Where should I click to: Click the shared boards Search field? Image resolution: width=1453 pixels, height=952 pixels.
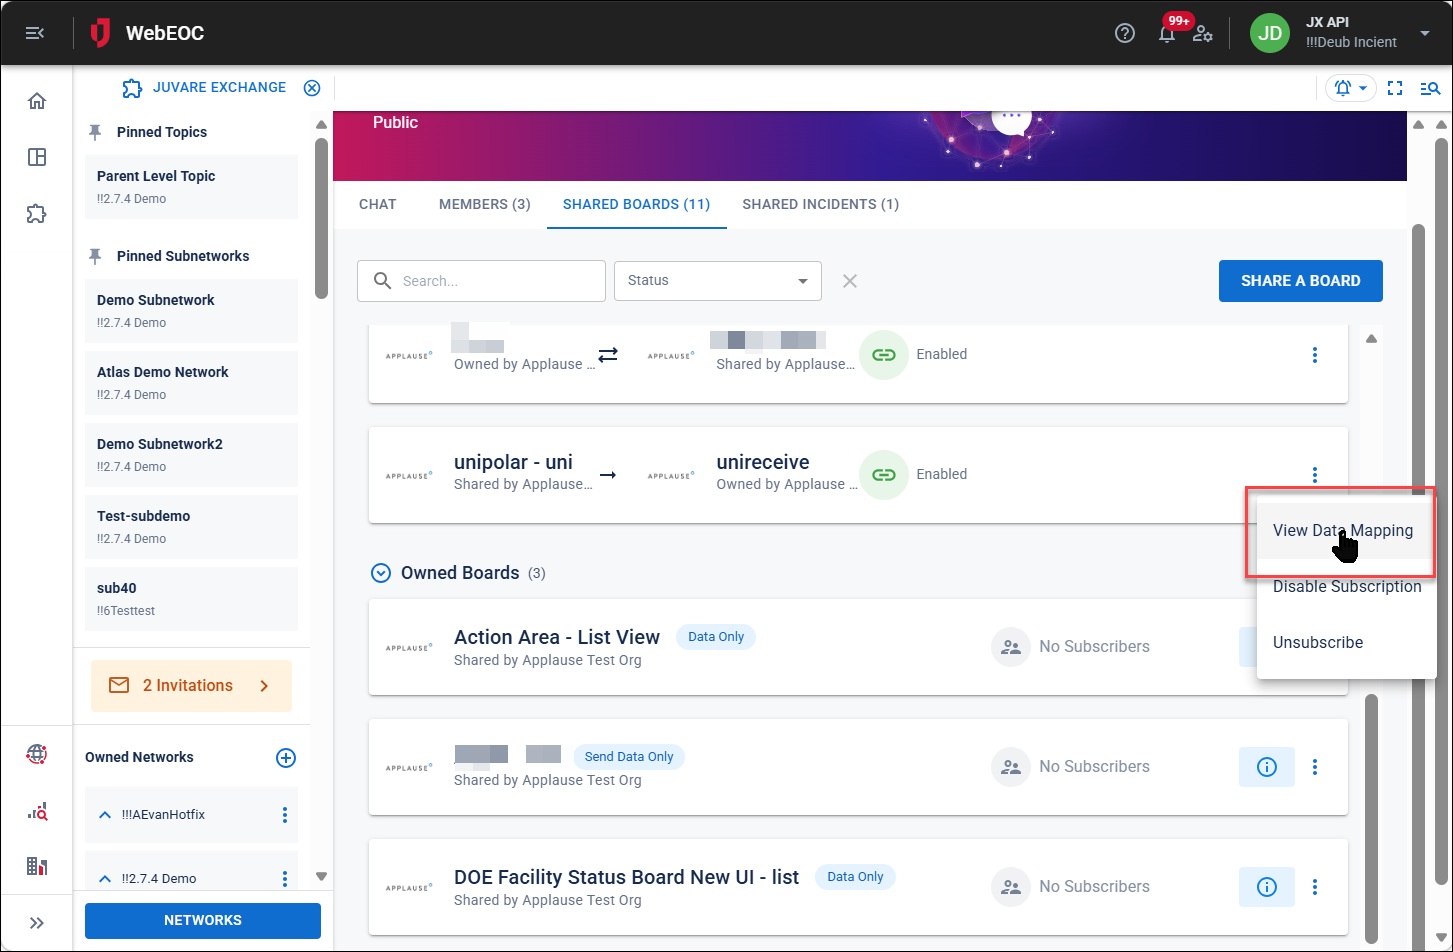click(x=481, y=281)
